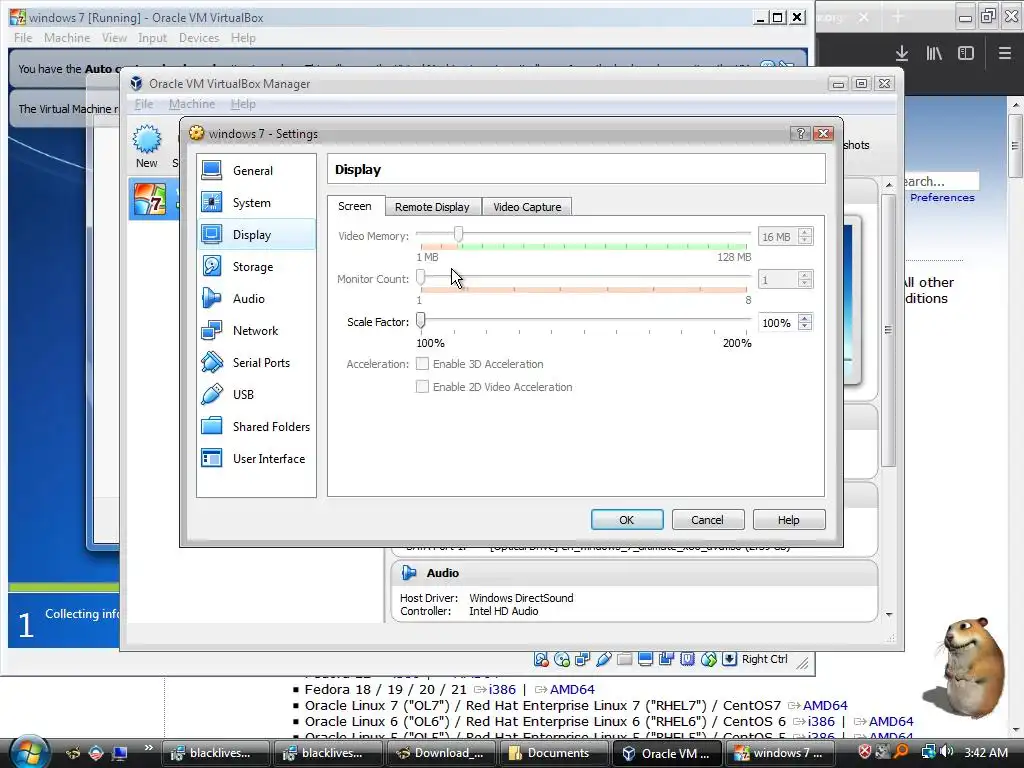Enable 3D Acceleration checkbox
Viewport: 1024px width, 768px height.
click(423, 364)
